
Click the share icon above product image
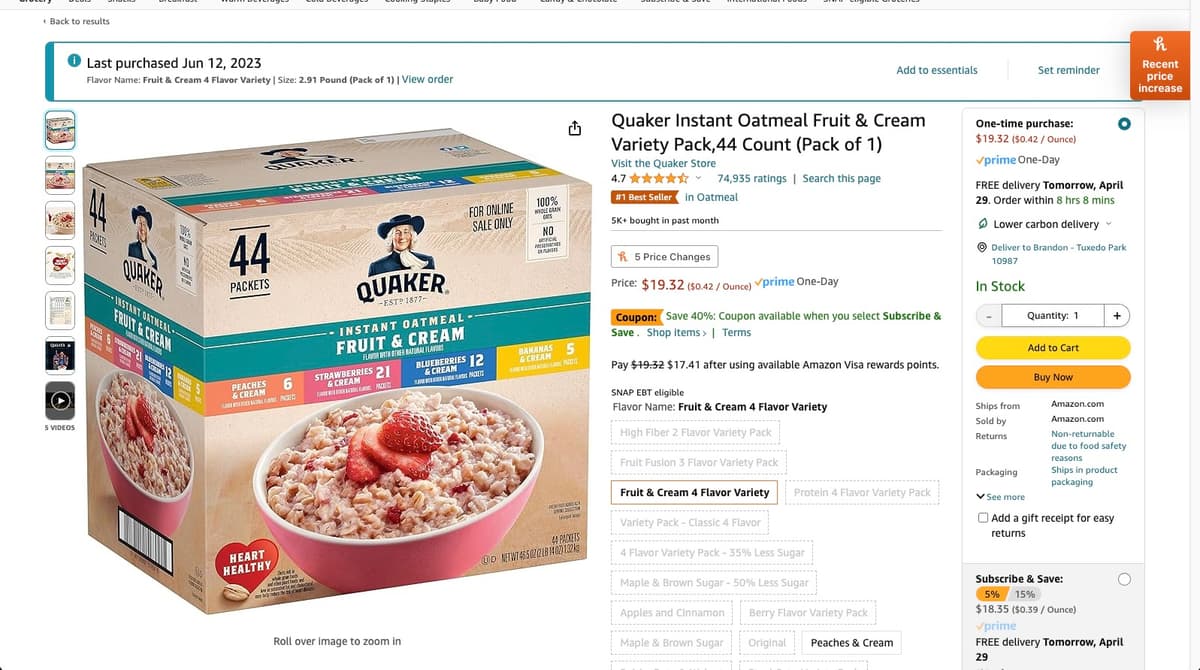(x=574, y=129)
